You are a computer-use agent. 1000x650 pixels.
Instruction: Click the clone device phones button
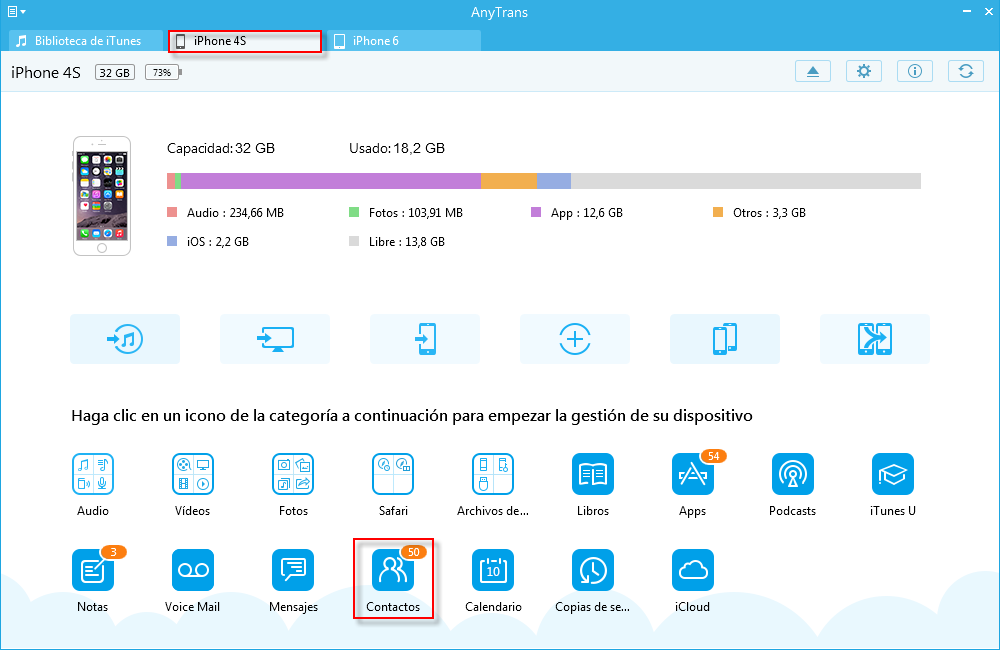coord(724,339)
